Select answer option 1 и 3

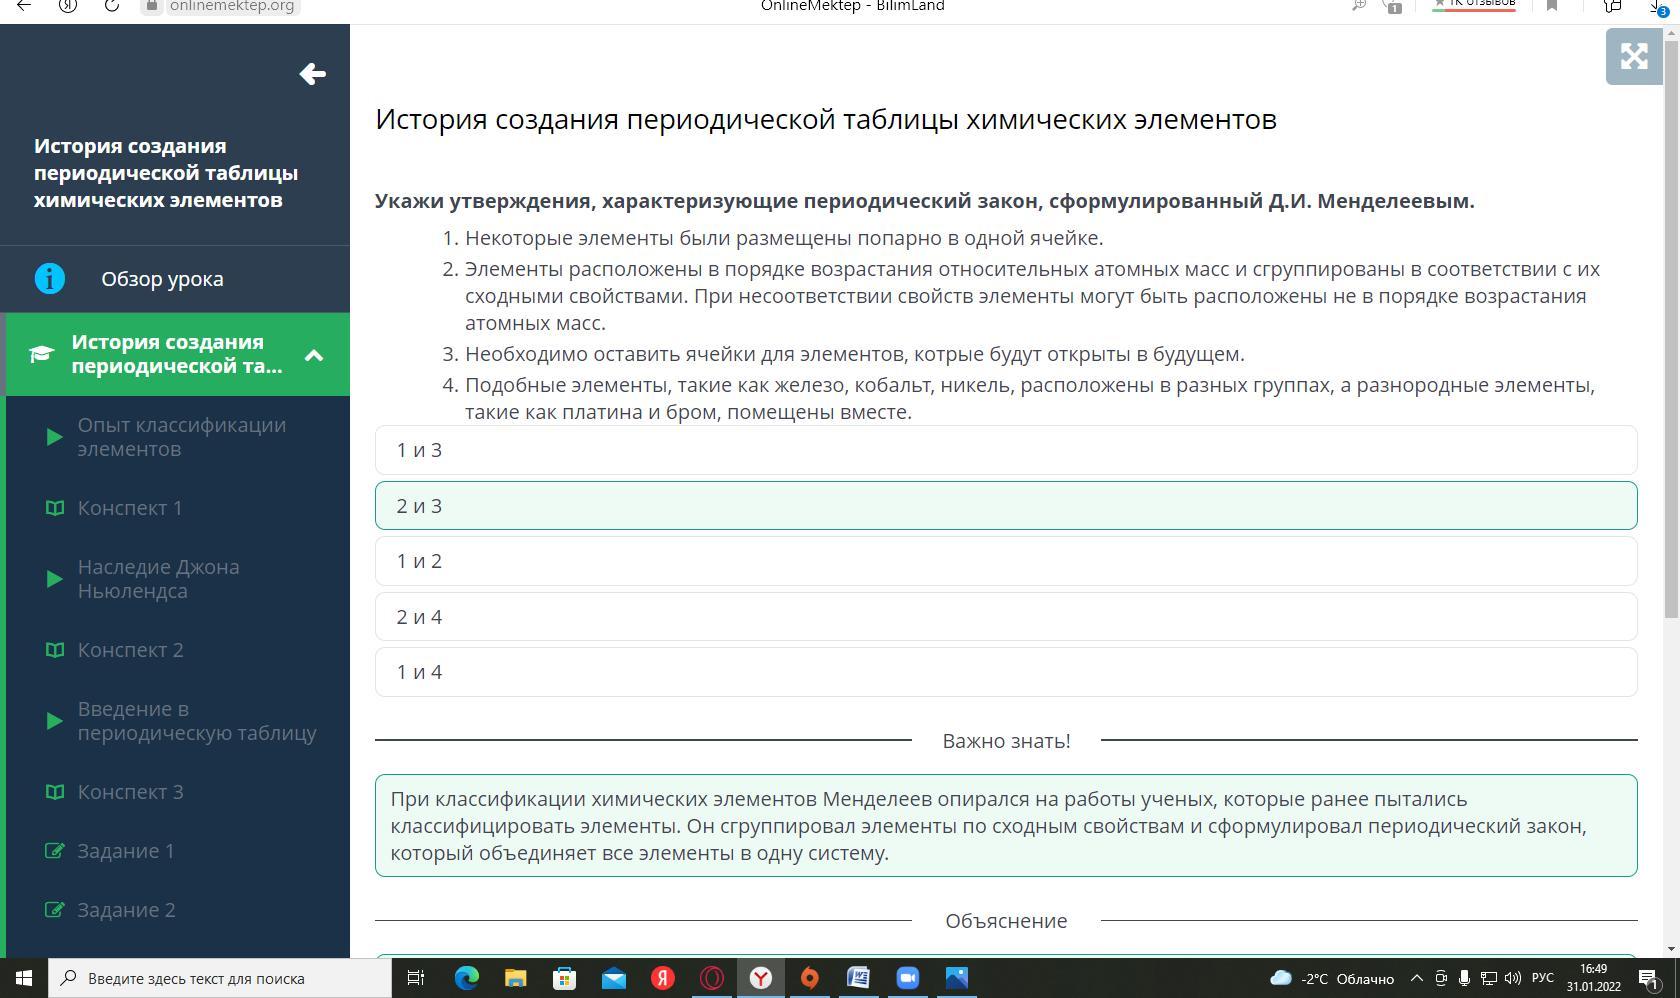point(1005,450)
